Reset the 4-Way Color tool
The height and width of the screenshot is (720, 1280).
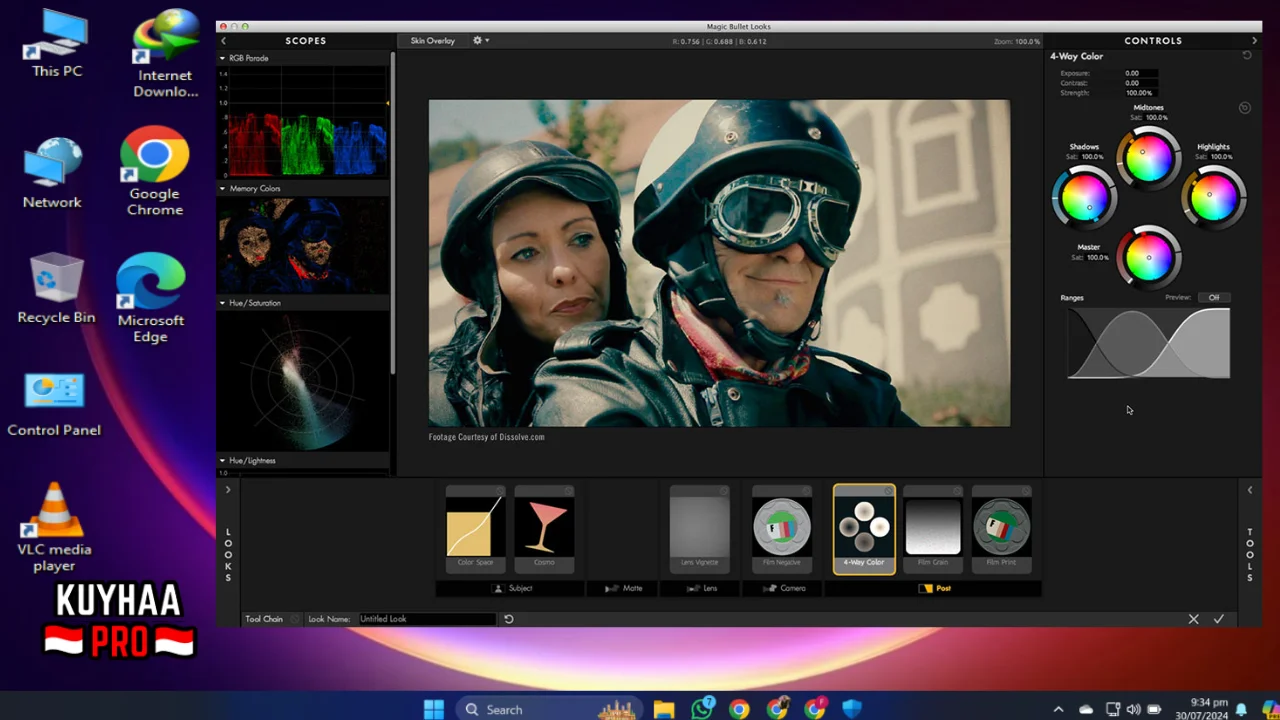click(x=1247, y=56)
